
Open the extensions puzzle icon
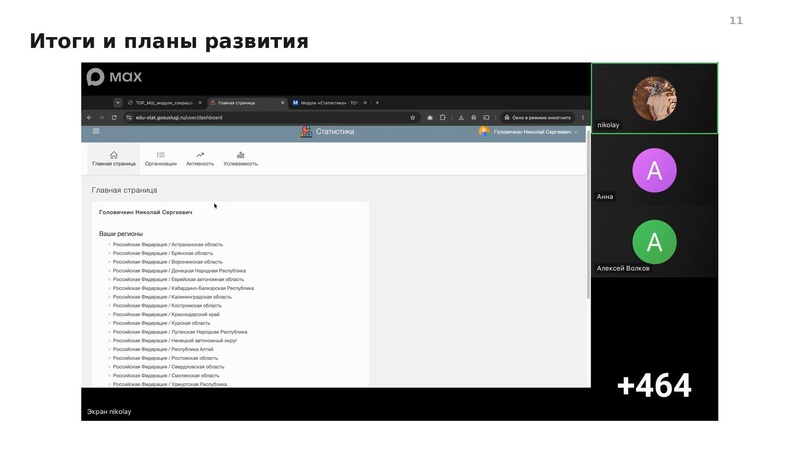442,117
